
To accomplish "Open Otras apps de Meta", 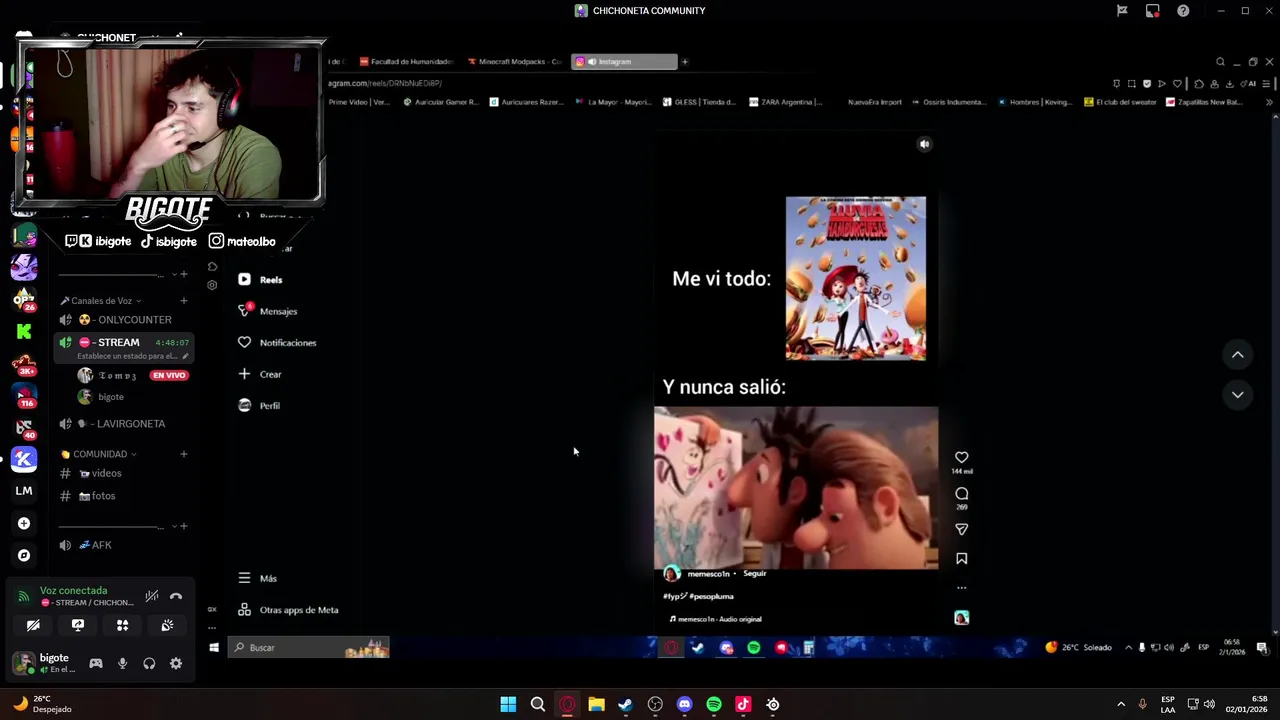I will point(288,610).
